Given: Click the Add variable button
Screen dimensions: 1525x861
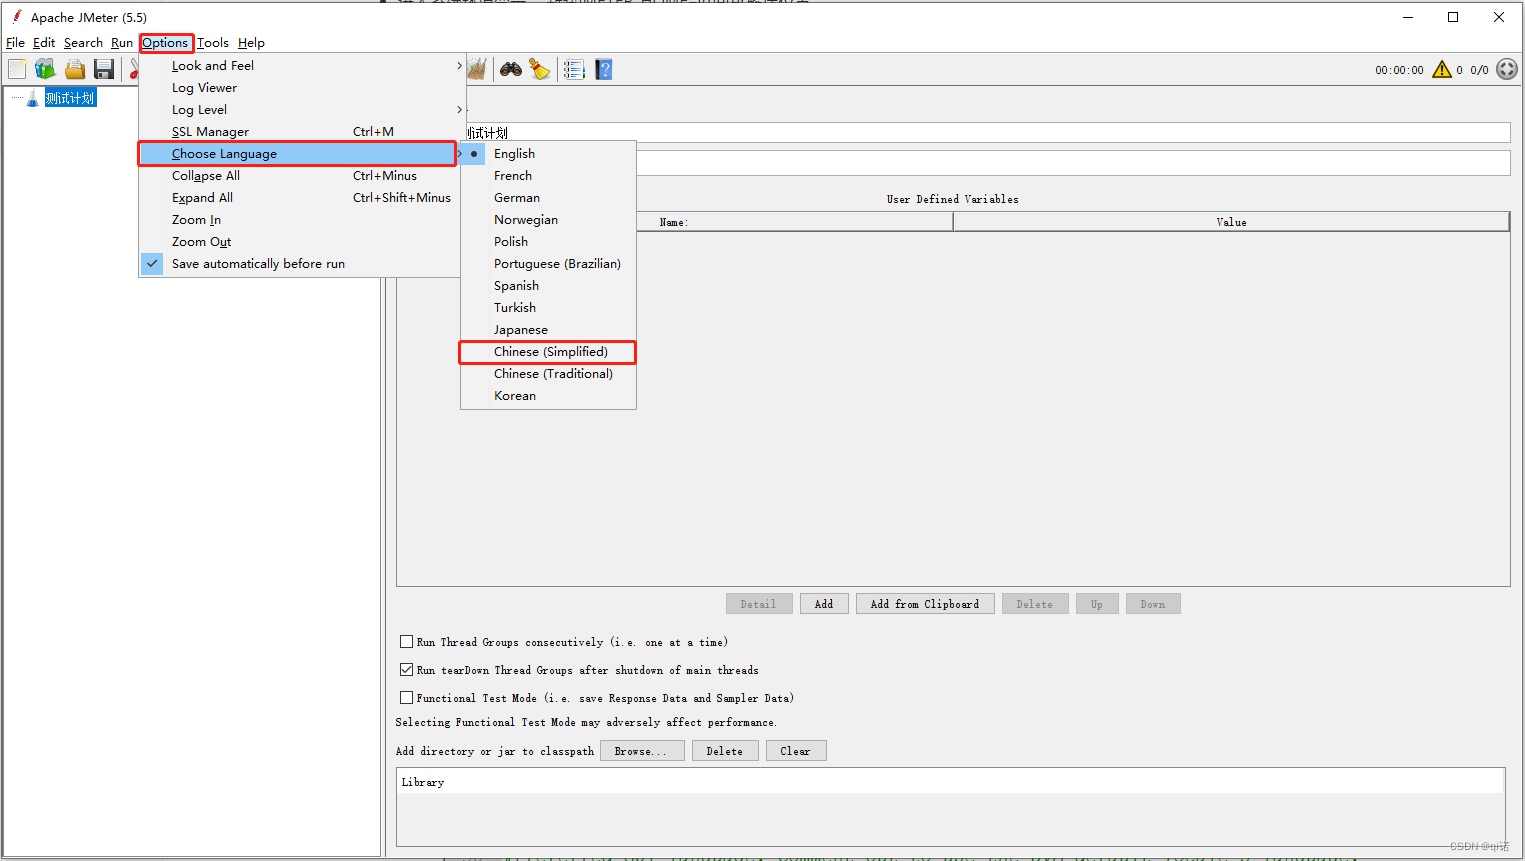Looking at the screenshot, I should 824,604.
